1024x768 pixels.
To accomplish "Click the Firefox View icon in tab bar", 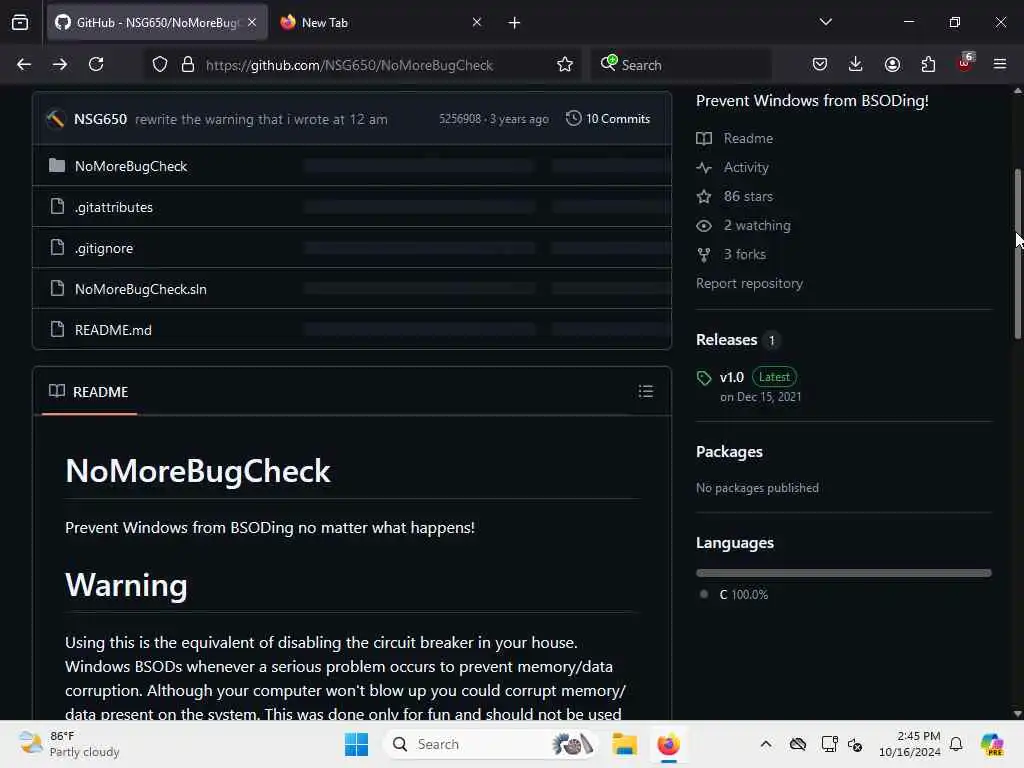I will coord(20,22).
